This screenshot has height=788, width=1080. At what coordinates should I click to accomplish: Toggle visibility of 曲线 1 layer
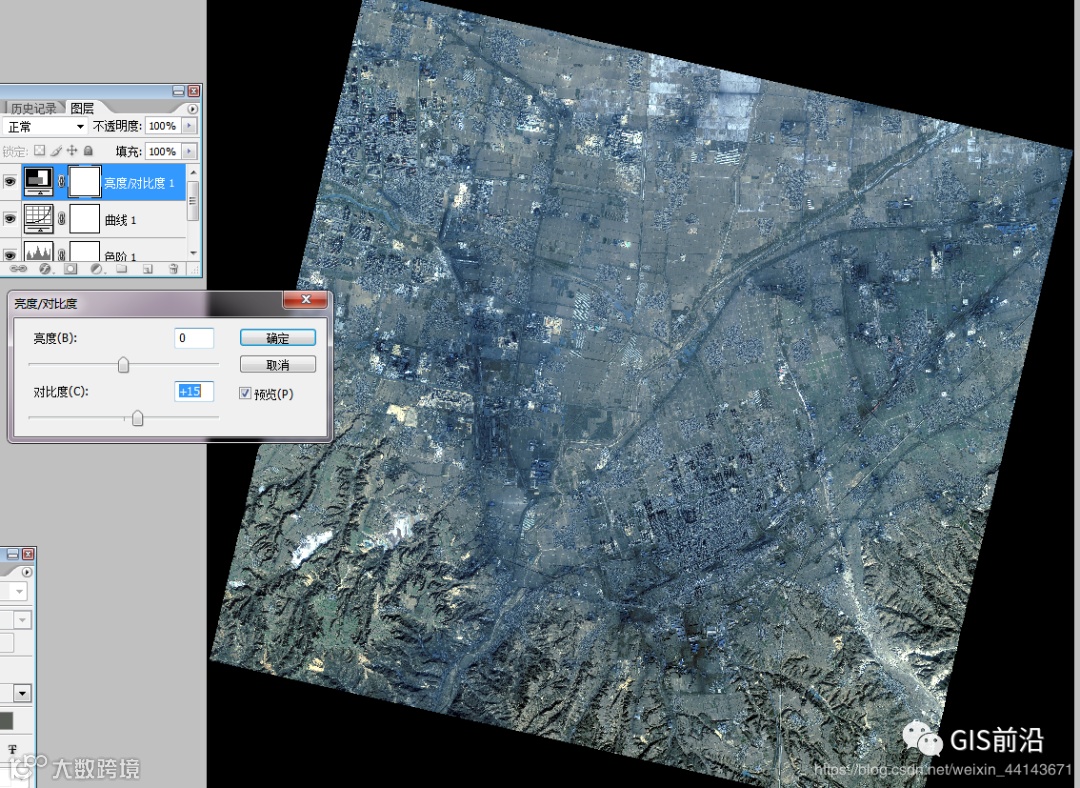click(10, 219)
